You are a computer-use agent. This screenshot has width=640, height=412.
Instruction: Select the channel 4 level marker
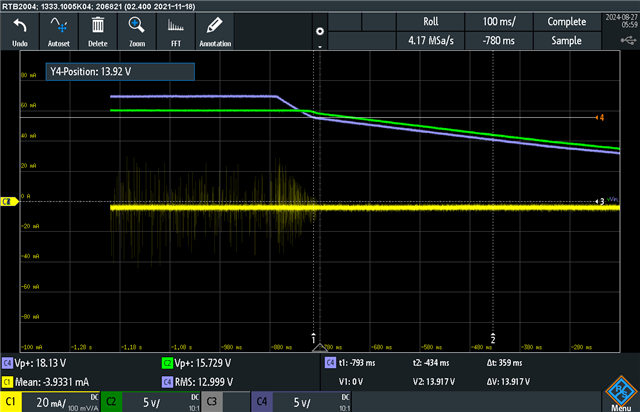(600, 118)
